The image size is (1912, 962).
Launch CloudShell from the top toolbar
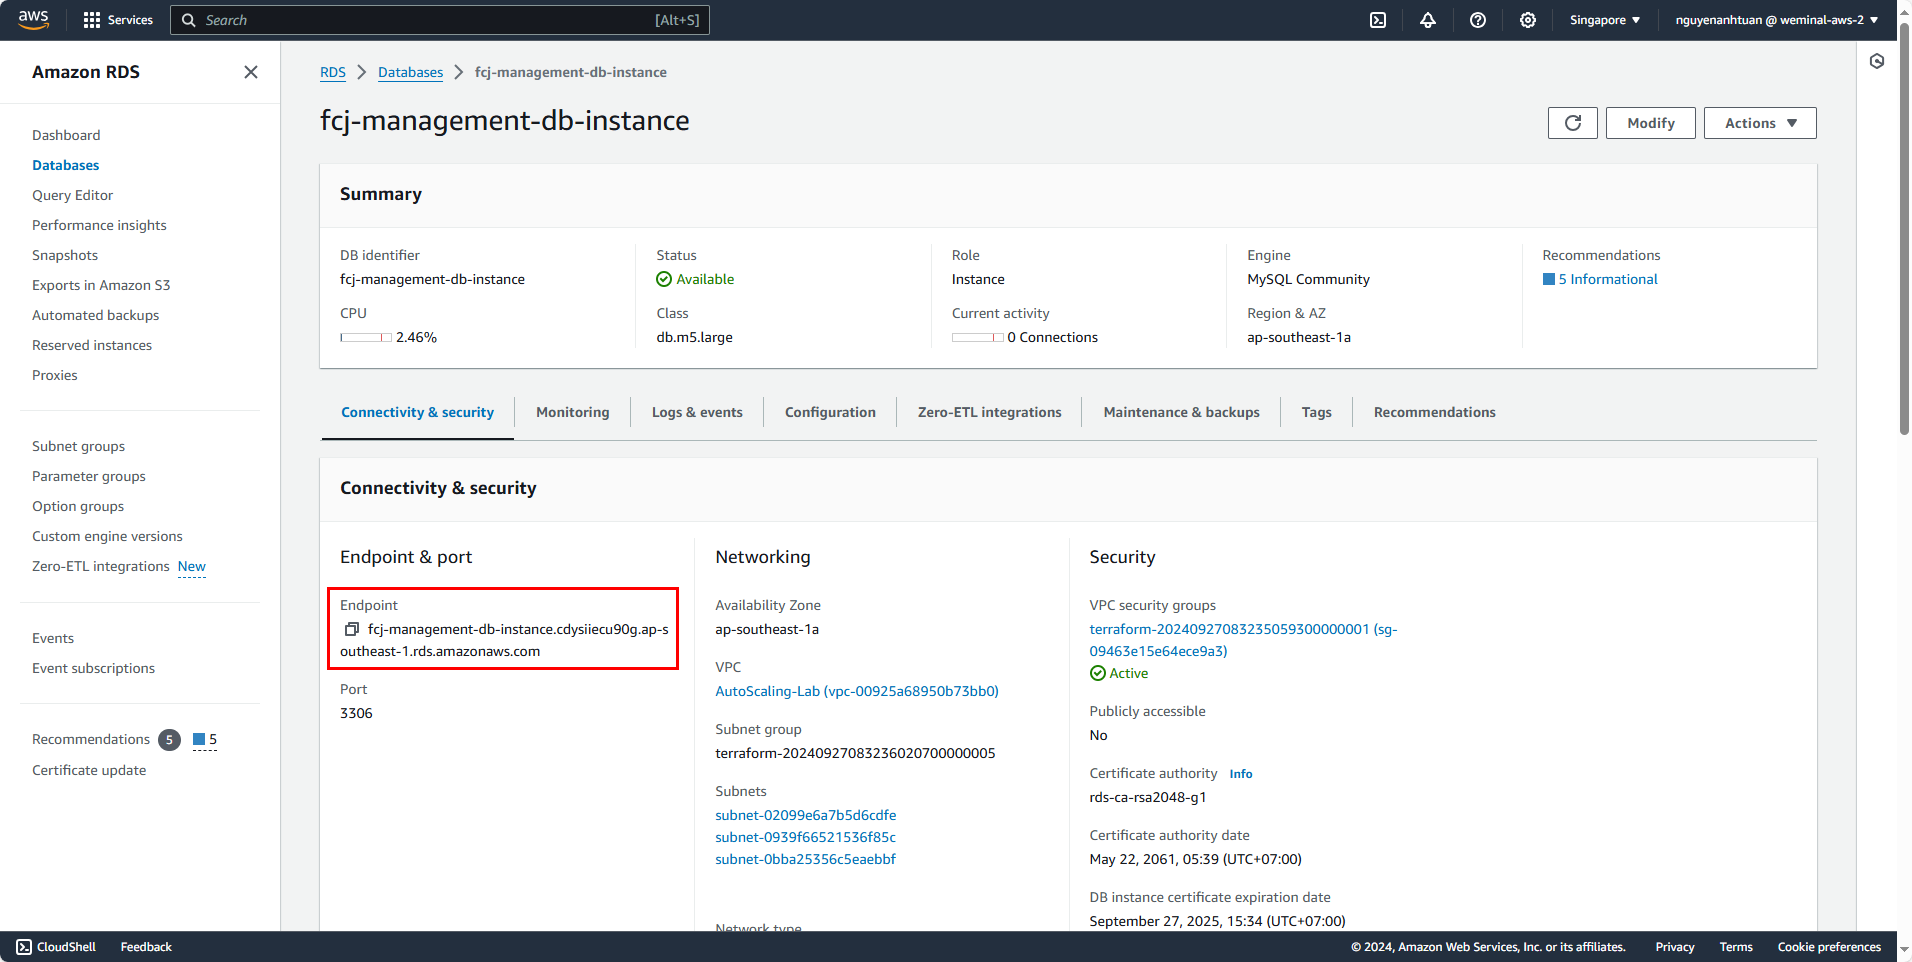click(1377, 20)
